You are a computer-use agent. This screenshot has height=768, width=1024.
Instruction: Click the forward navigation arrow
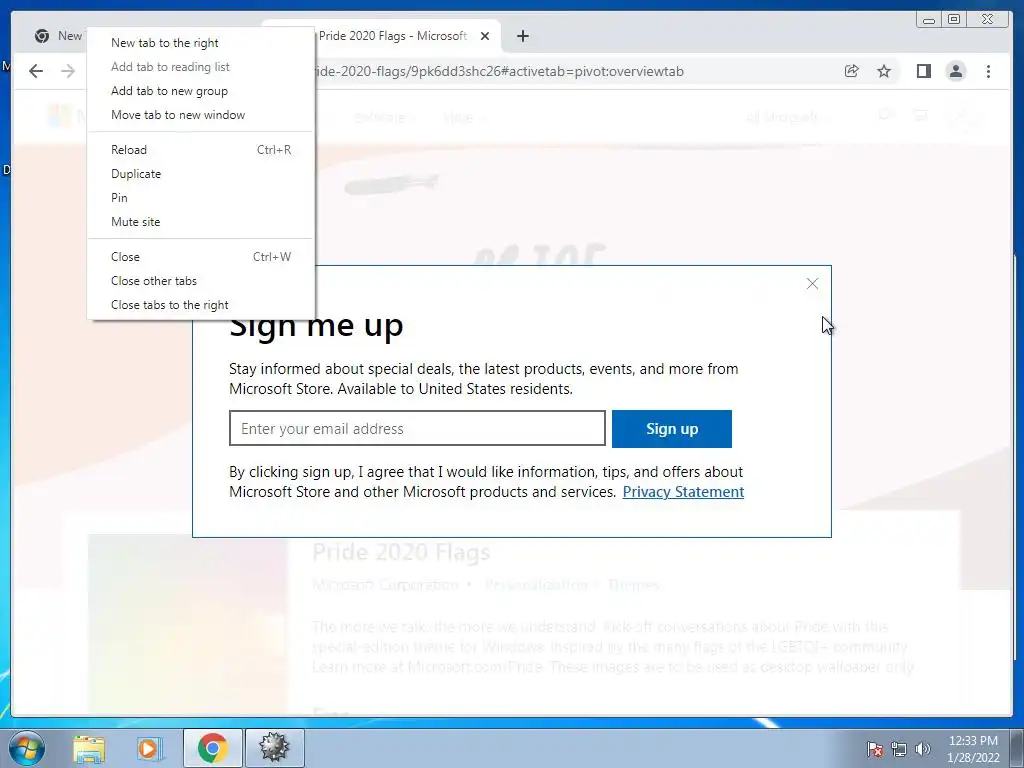click(68, 71)
